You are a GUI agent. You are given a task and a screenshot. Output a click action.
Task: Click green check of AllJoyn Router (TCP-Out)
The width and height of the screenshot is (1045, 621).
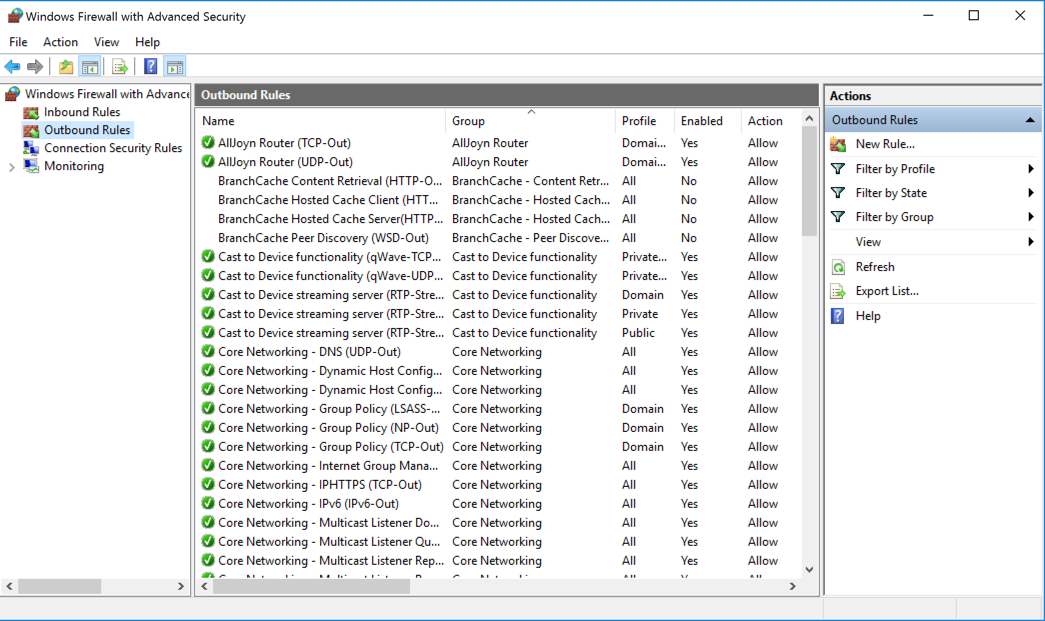tap(208, 143)
